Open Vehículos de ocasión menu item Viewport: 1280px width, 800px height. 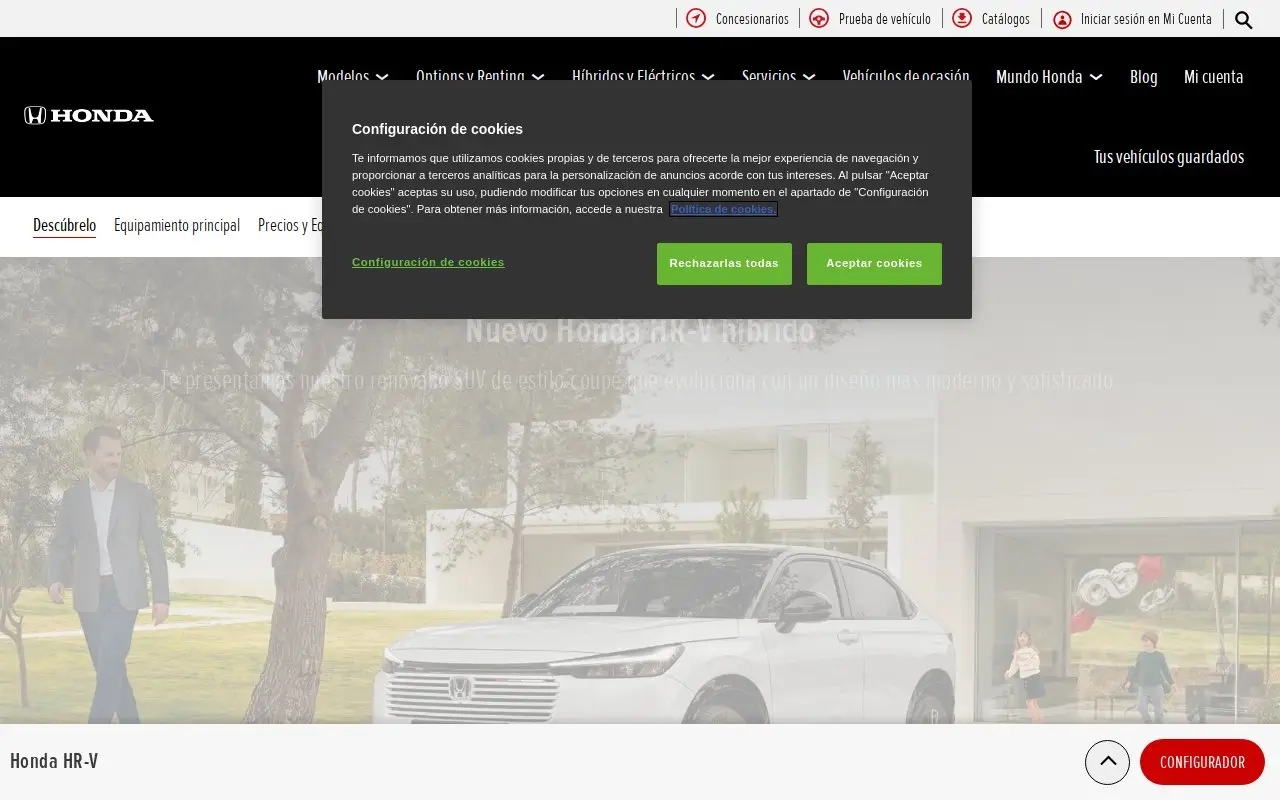click(906, 76)
